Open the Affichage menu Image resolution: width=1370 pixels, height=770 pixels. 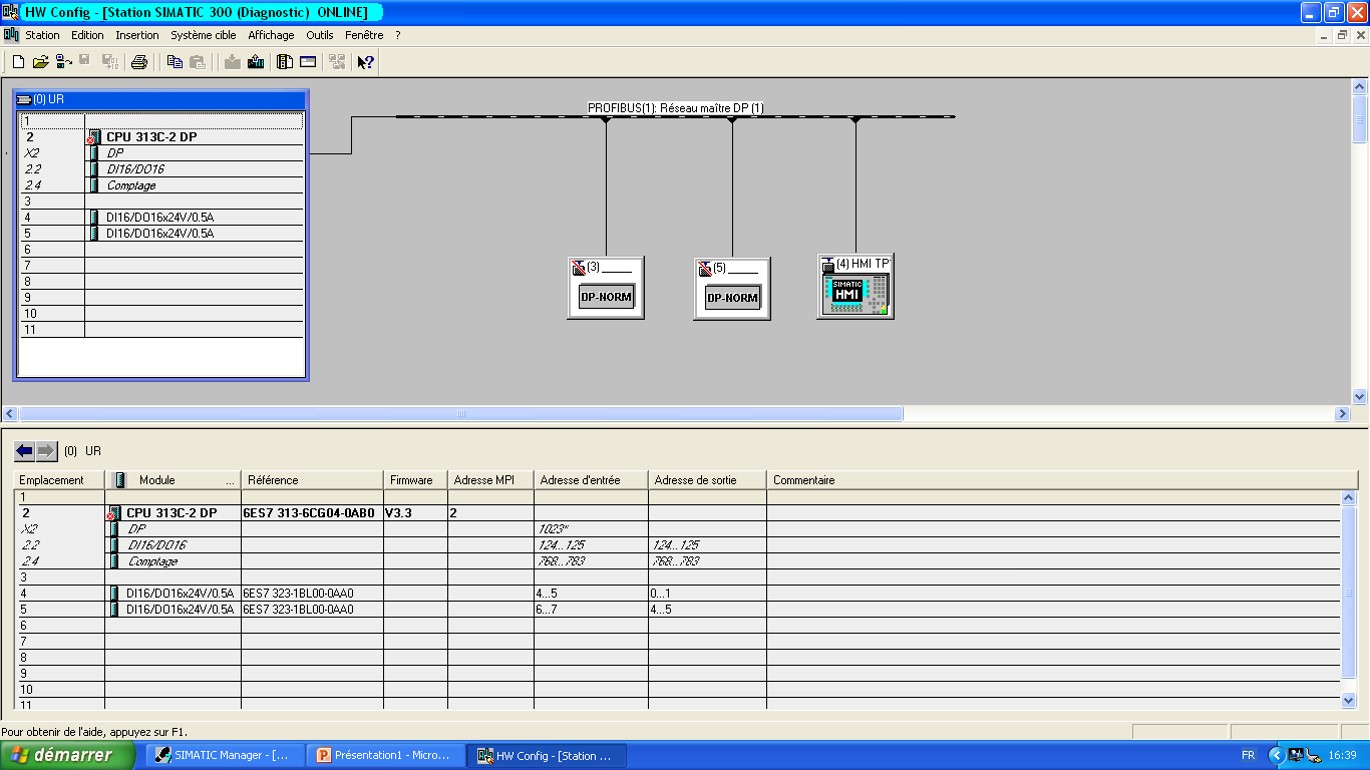[x=271, y=35]
